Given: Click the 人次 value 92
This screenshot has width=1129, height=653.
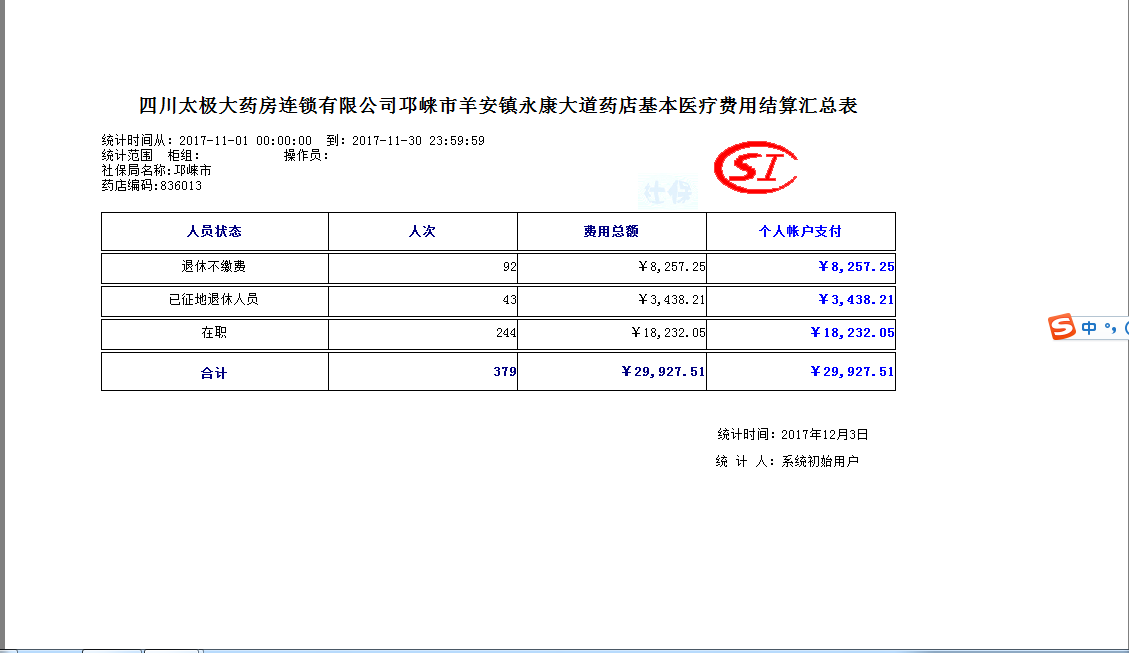Looking at the screenshot, I should (x=510, y=266).
